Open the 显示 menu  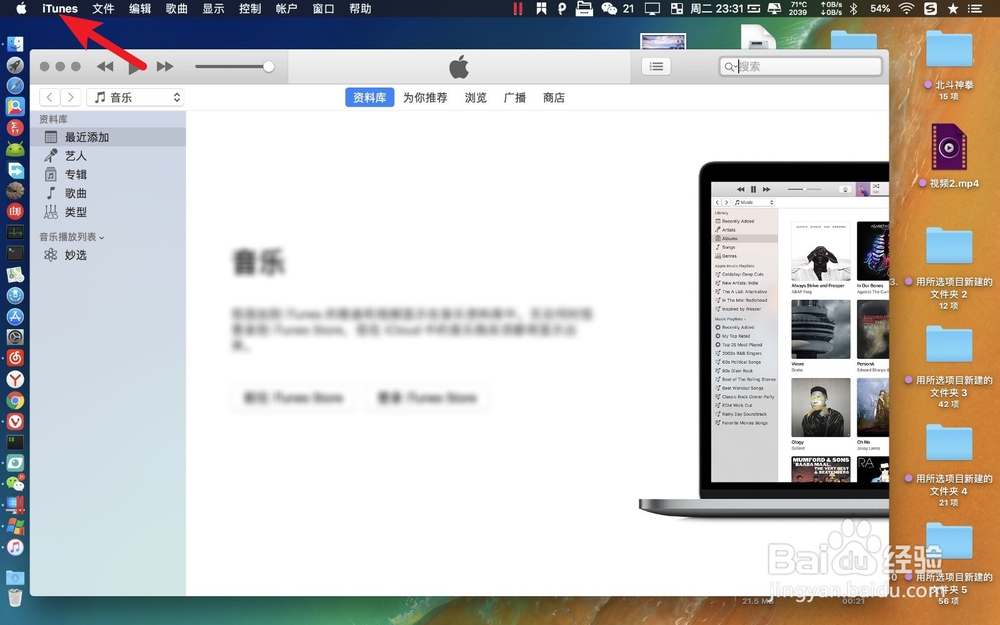[214, 8]
